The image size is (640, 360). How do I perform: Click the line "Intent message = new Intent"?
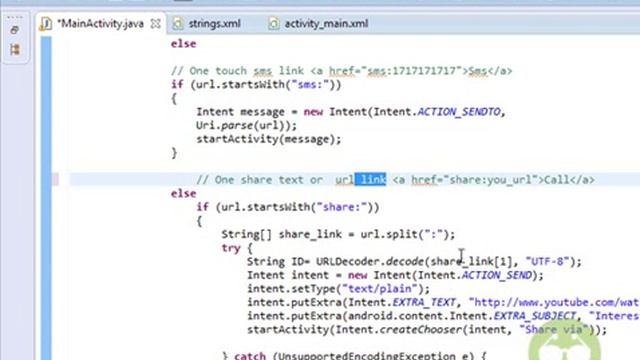pos(351,112)
